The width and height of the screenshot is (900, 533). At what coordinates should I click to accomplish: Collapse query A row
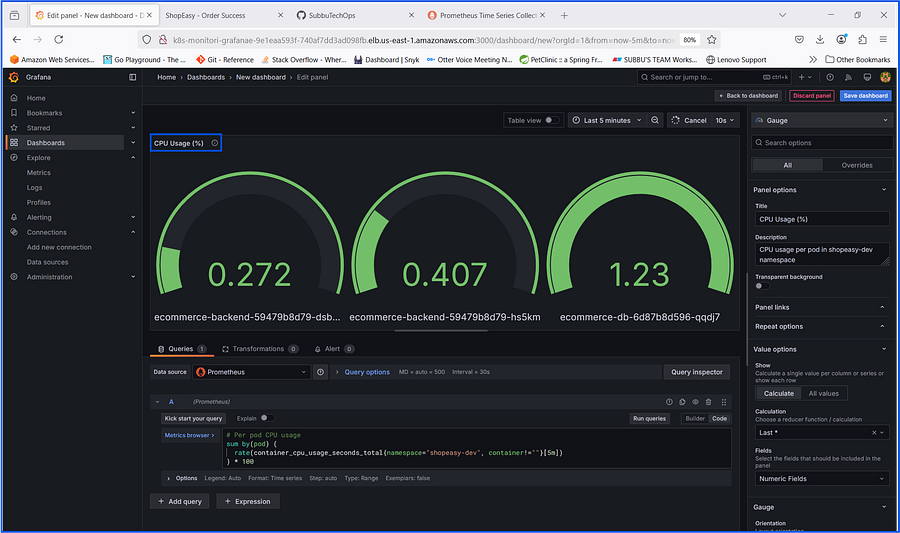[158, 402]
